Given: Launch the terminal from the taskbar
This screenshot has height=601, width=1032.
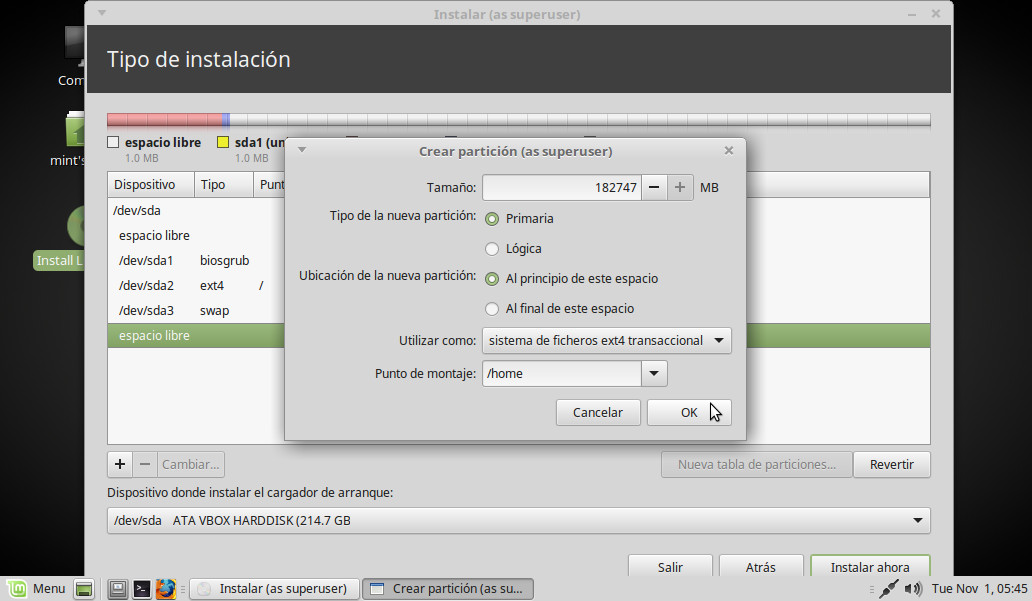Looking at the screenshot, I should (142, 589).
